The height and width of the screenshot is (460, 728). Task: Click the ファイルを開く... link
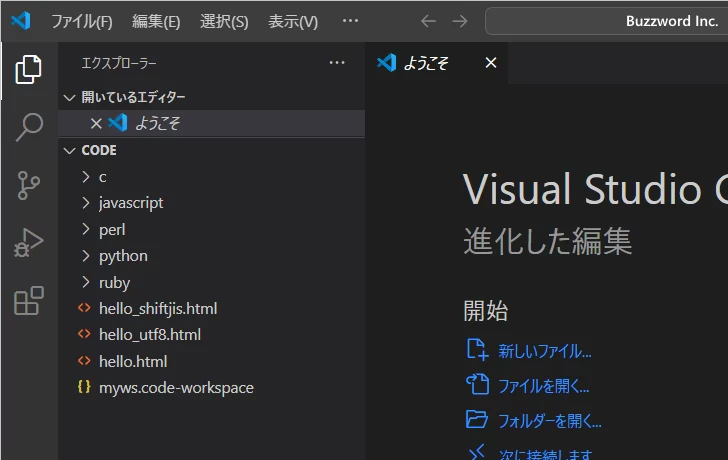point(544,386)
